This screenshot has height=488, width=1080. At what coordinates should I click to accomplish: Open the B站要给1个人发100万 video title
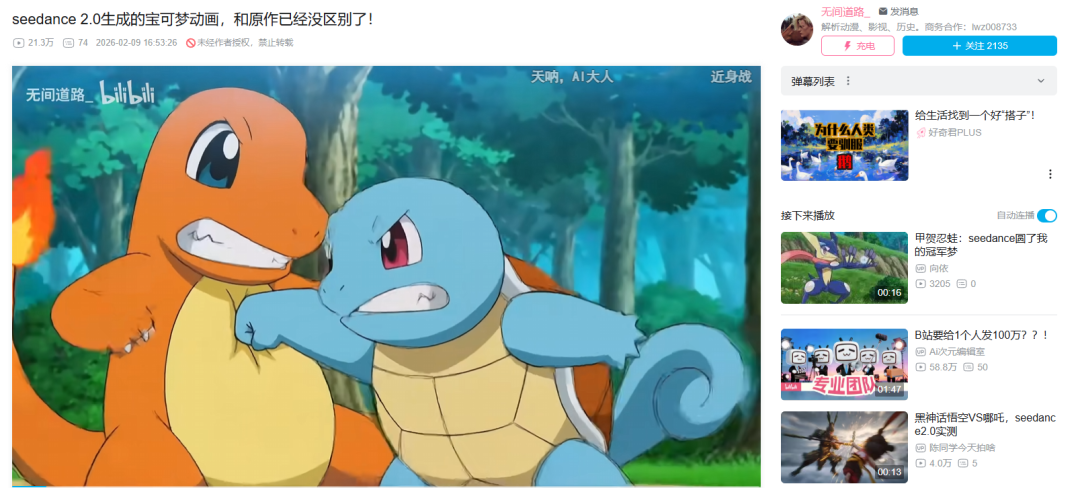coord(981,335)
